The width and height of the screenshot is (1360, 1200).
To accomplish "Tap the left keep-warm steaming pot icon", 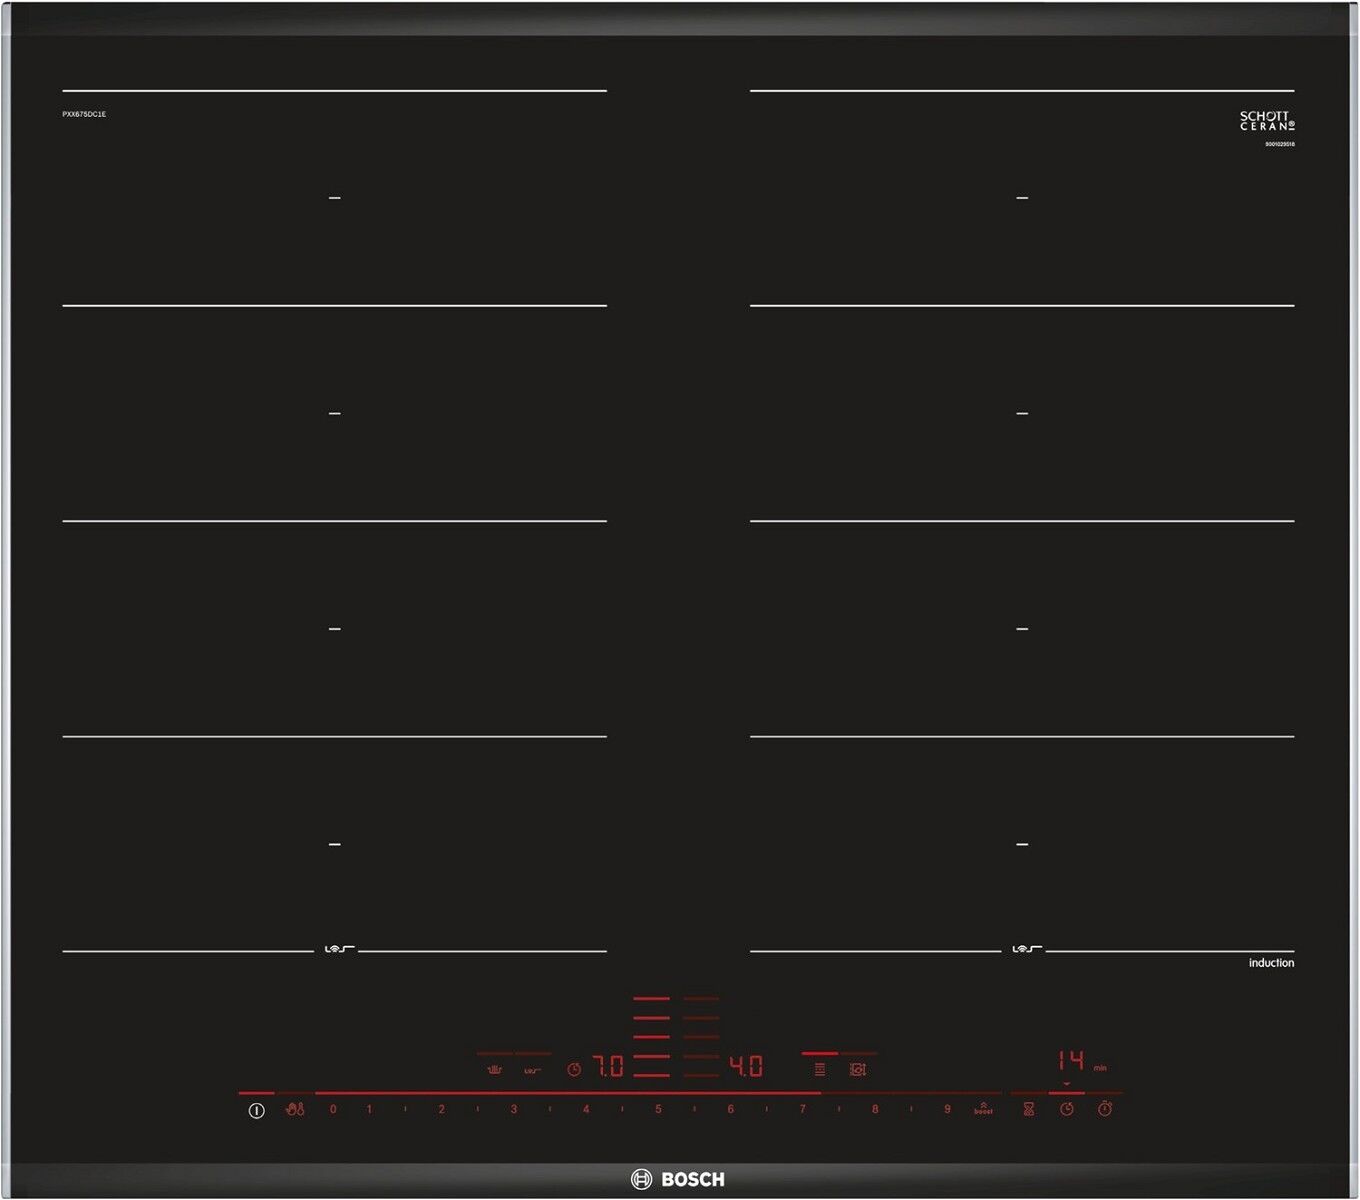I will (494, 1070).
